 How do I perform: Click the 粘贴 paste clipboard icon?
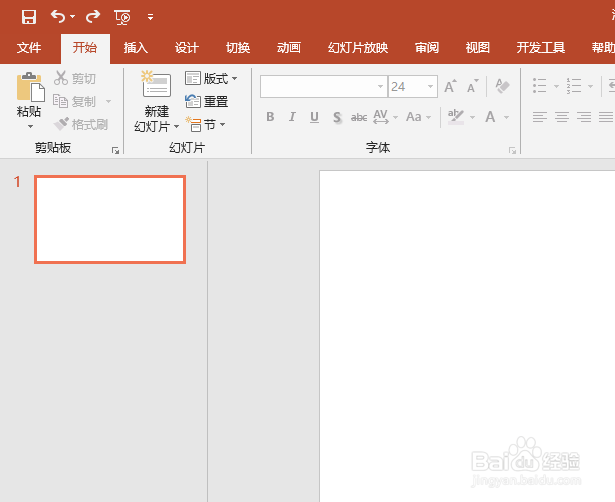31,87
